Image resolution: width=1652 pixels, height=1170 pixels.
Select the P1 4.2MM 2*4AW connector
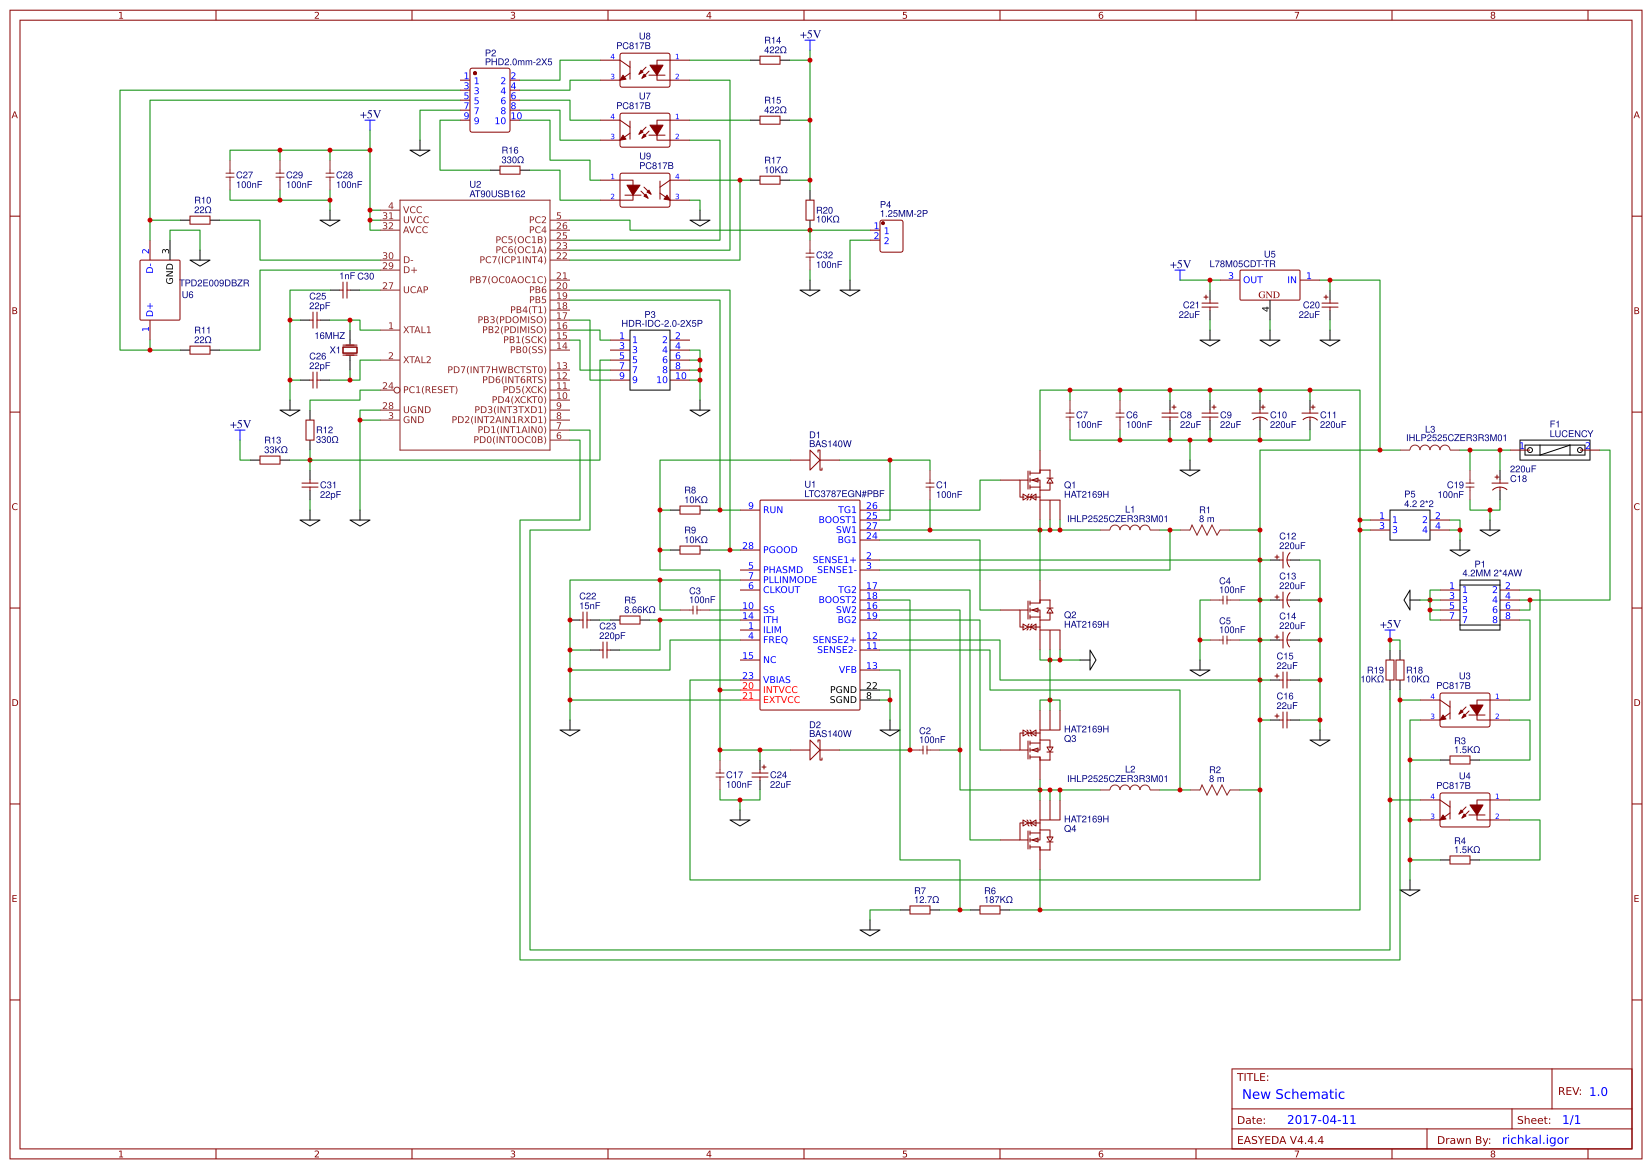click(x=1480, y=604)
